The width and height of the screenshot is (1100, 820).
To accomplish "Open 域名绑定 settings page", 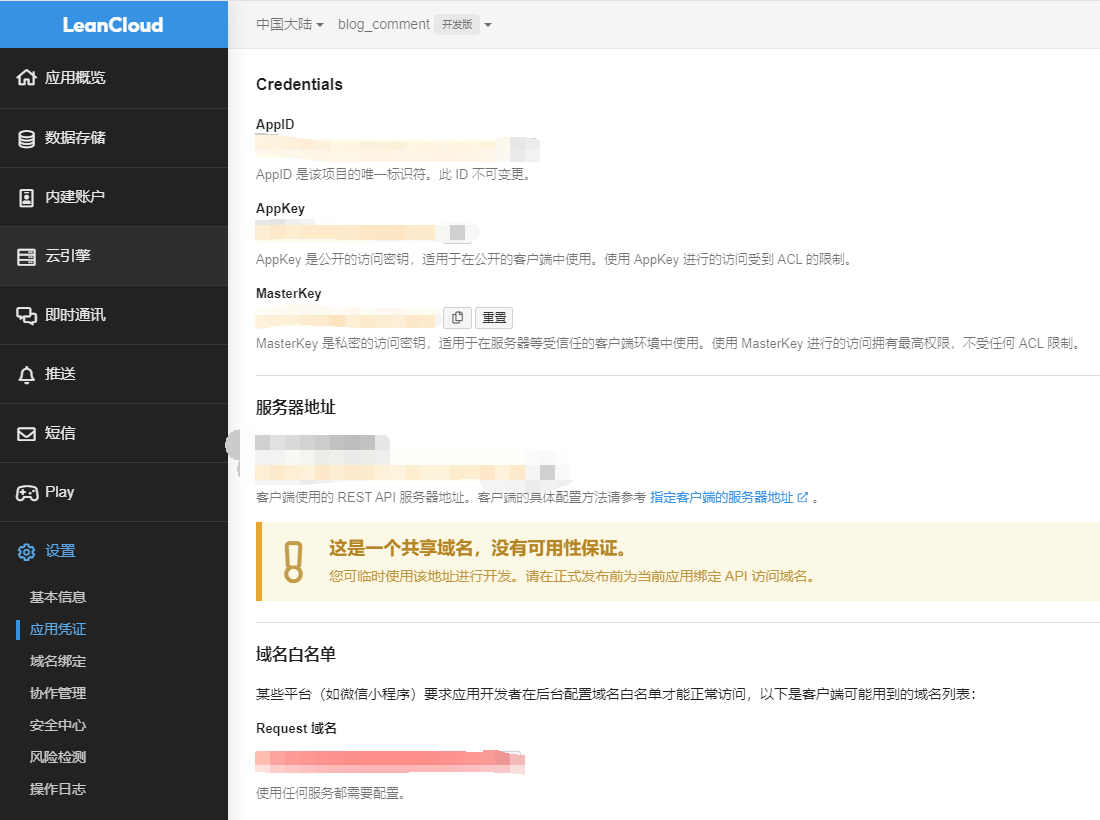I will 58,661.
